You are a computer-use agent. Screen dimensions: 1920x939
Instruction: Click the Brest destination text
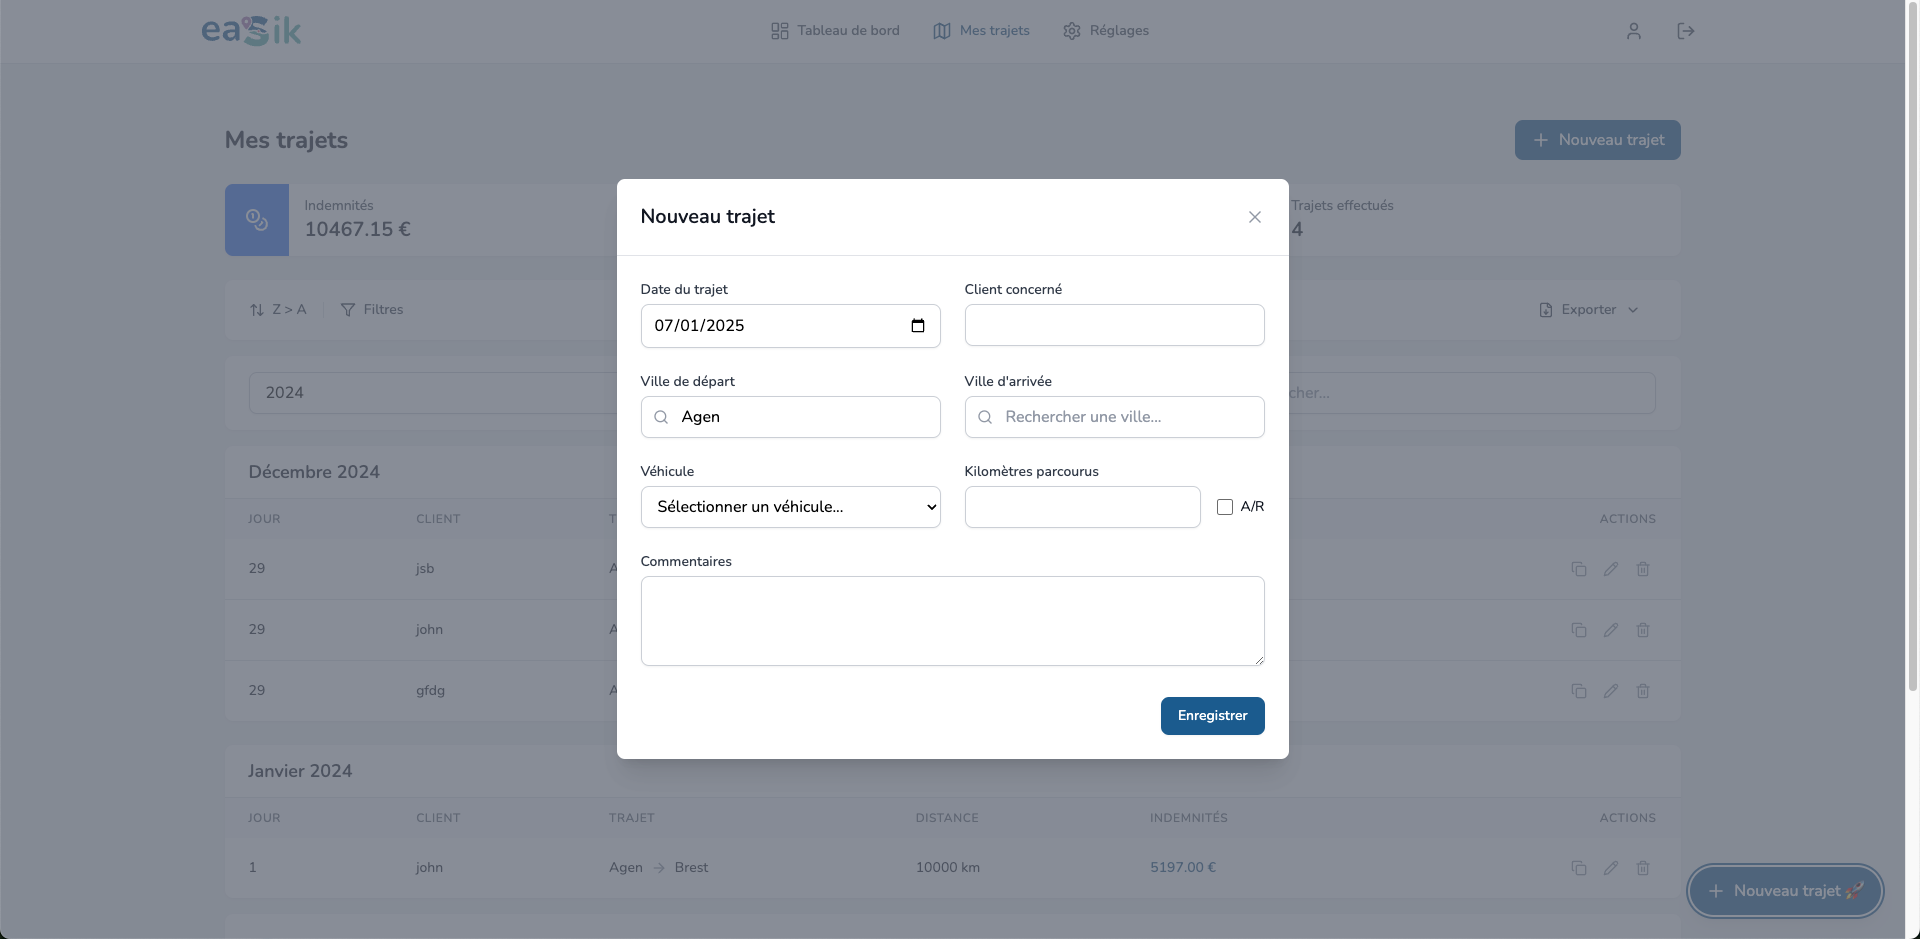click(691, 868)
